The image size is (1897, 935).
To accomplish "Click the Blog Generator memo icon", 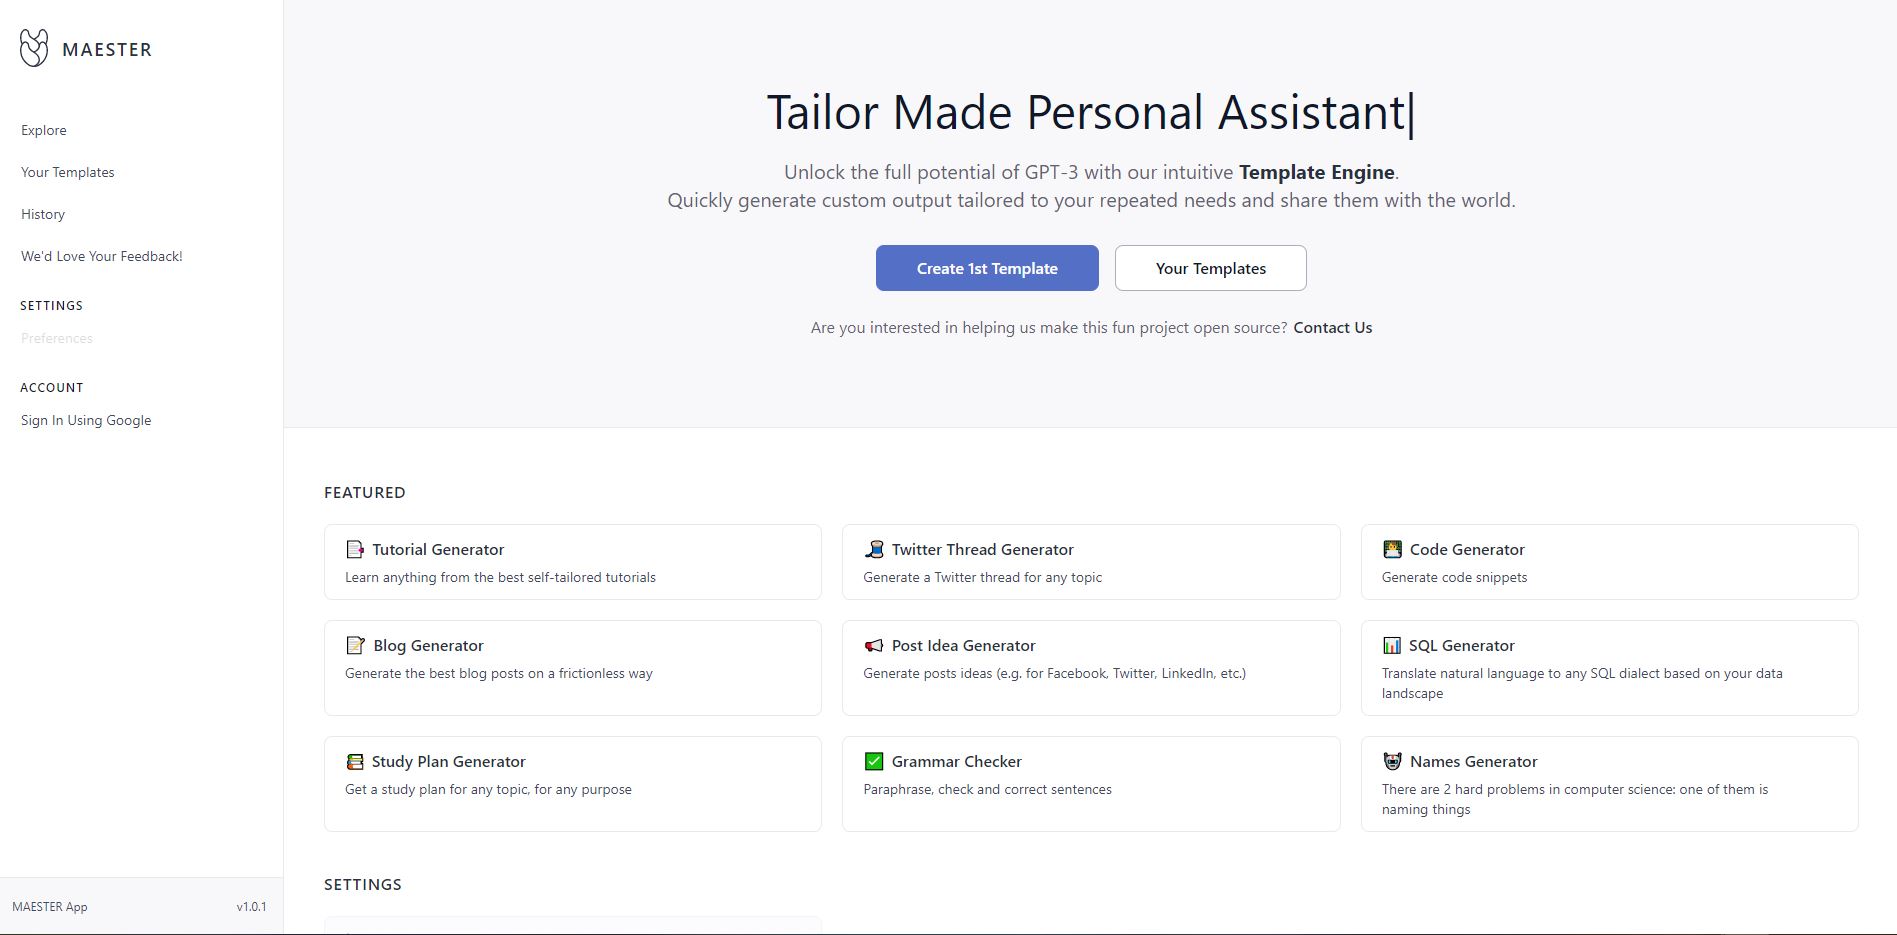I will click(x=355, y=645).
